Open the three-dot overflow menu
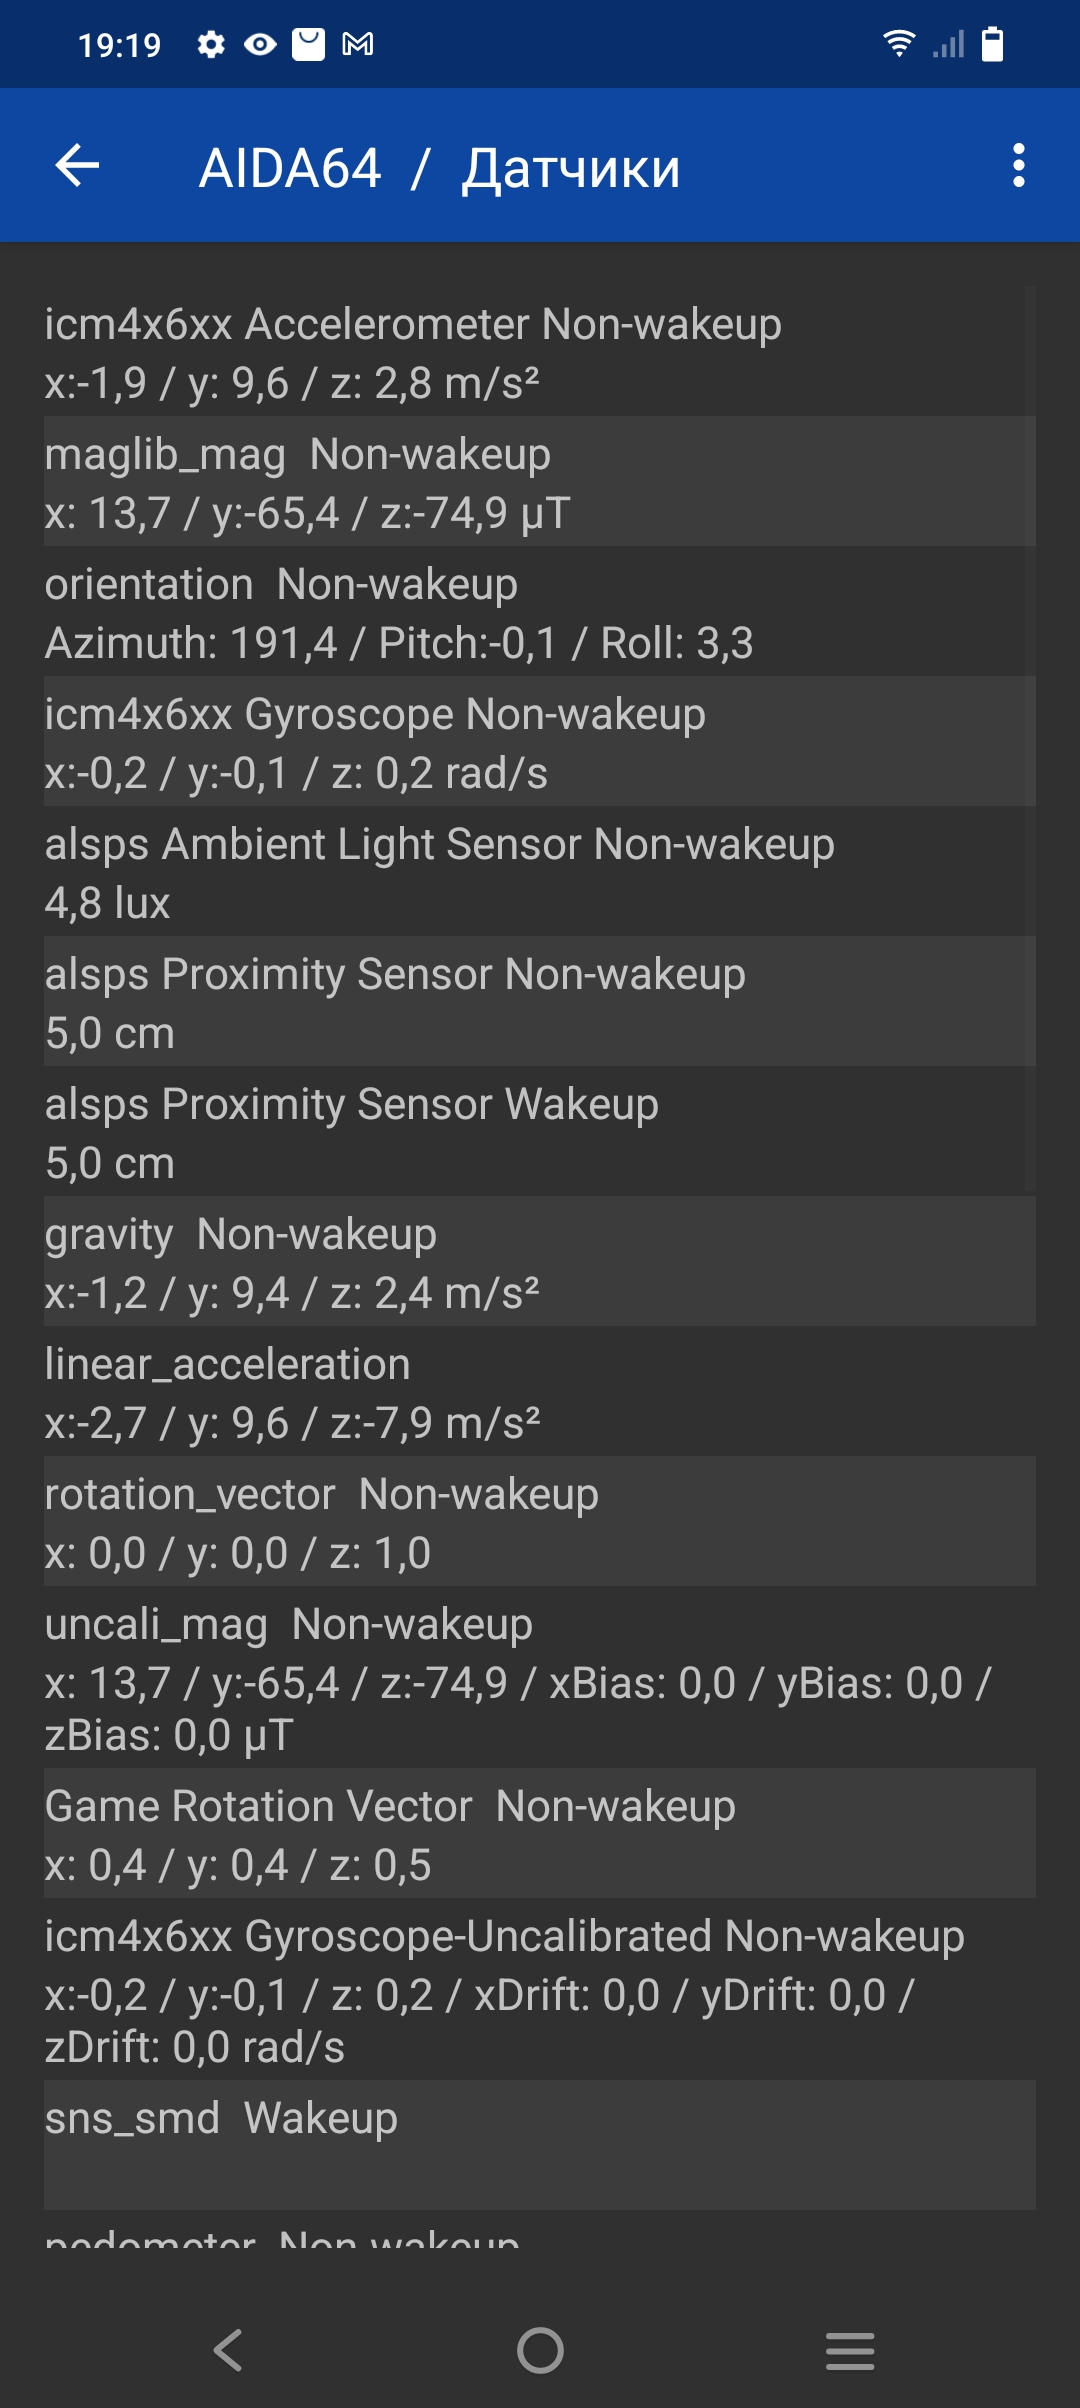The image size is (1080, 2408). (x=1018, y=166)
